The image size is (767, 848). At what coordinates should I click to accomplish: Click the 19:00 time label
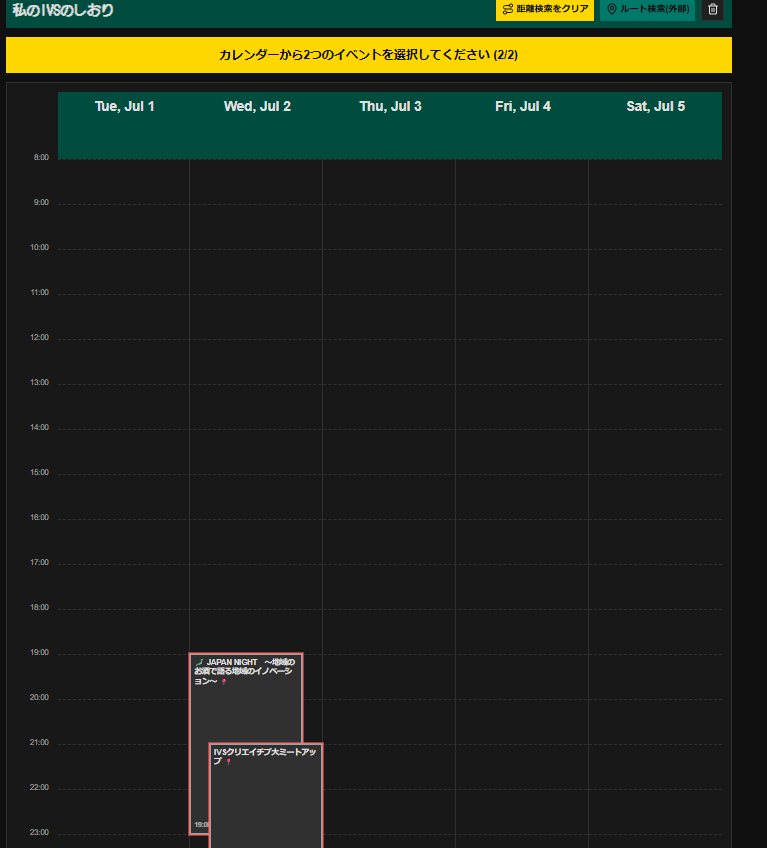(x=39, y=652)
